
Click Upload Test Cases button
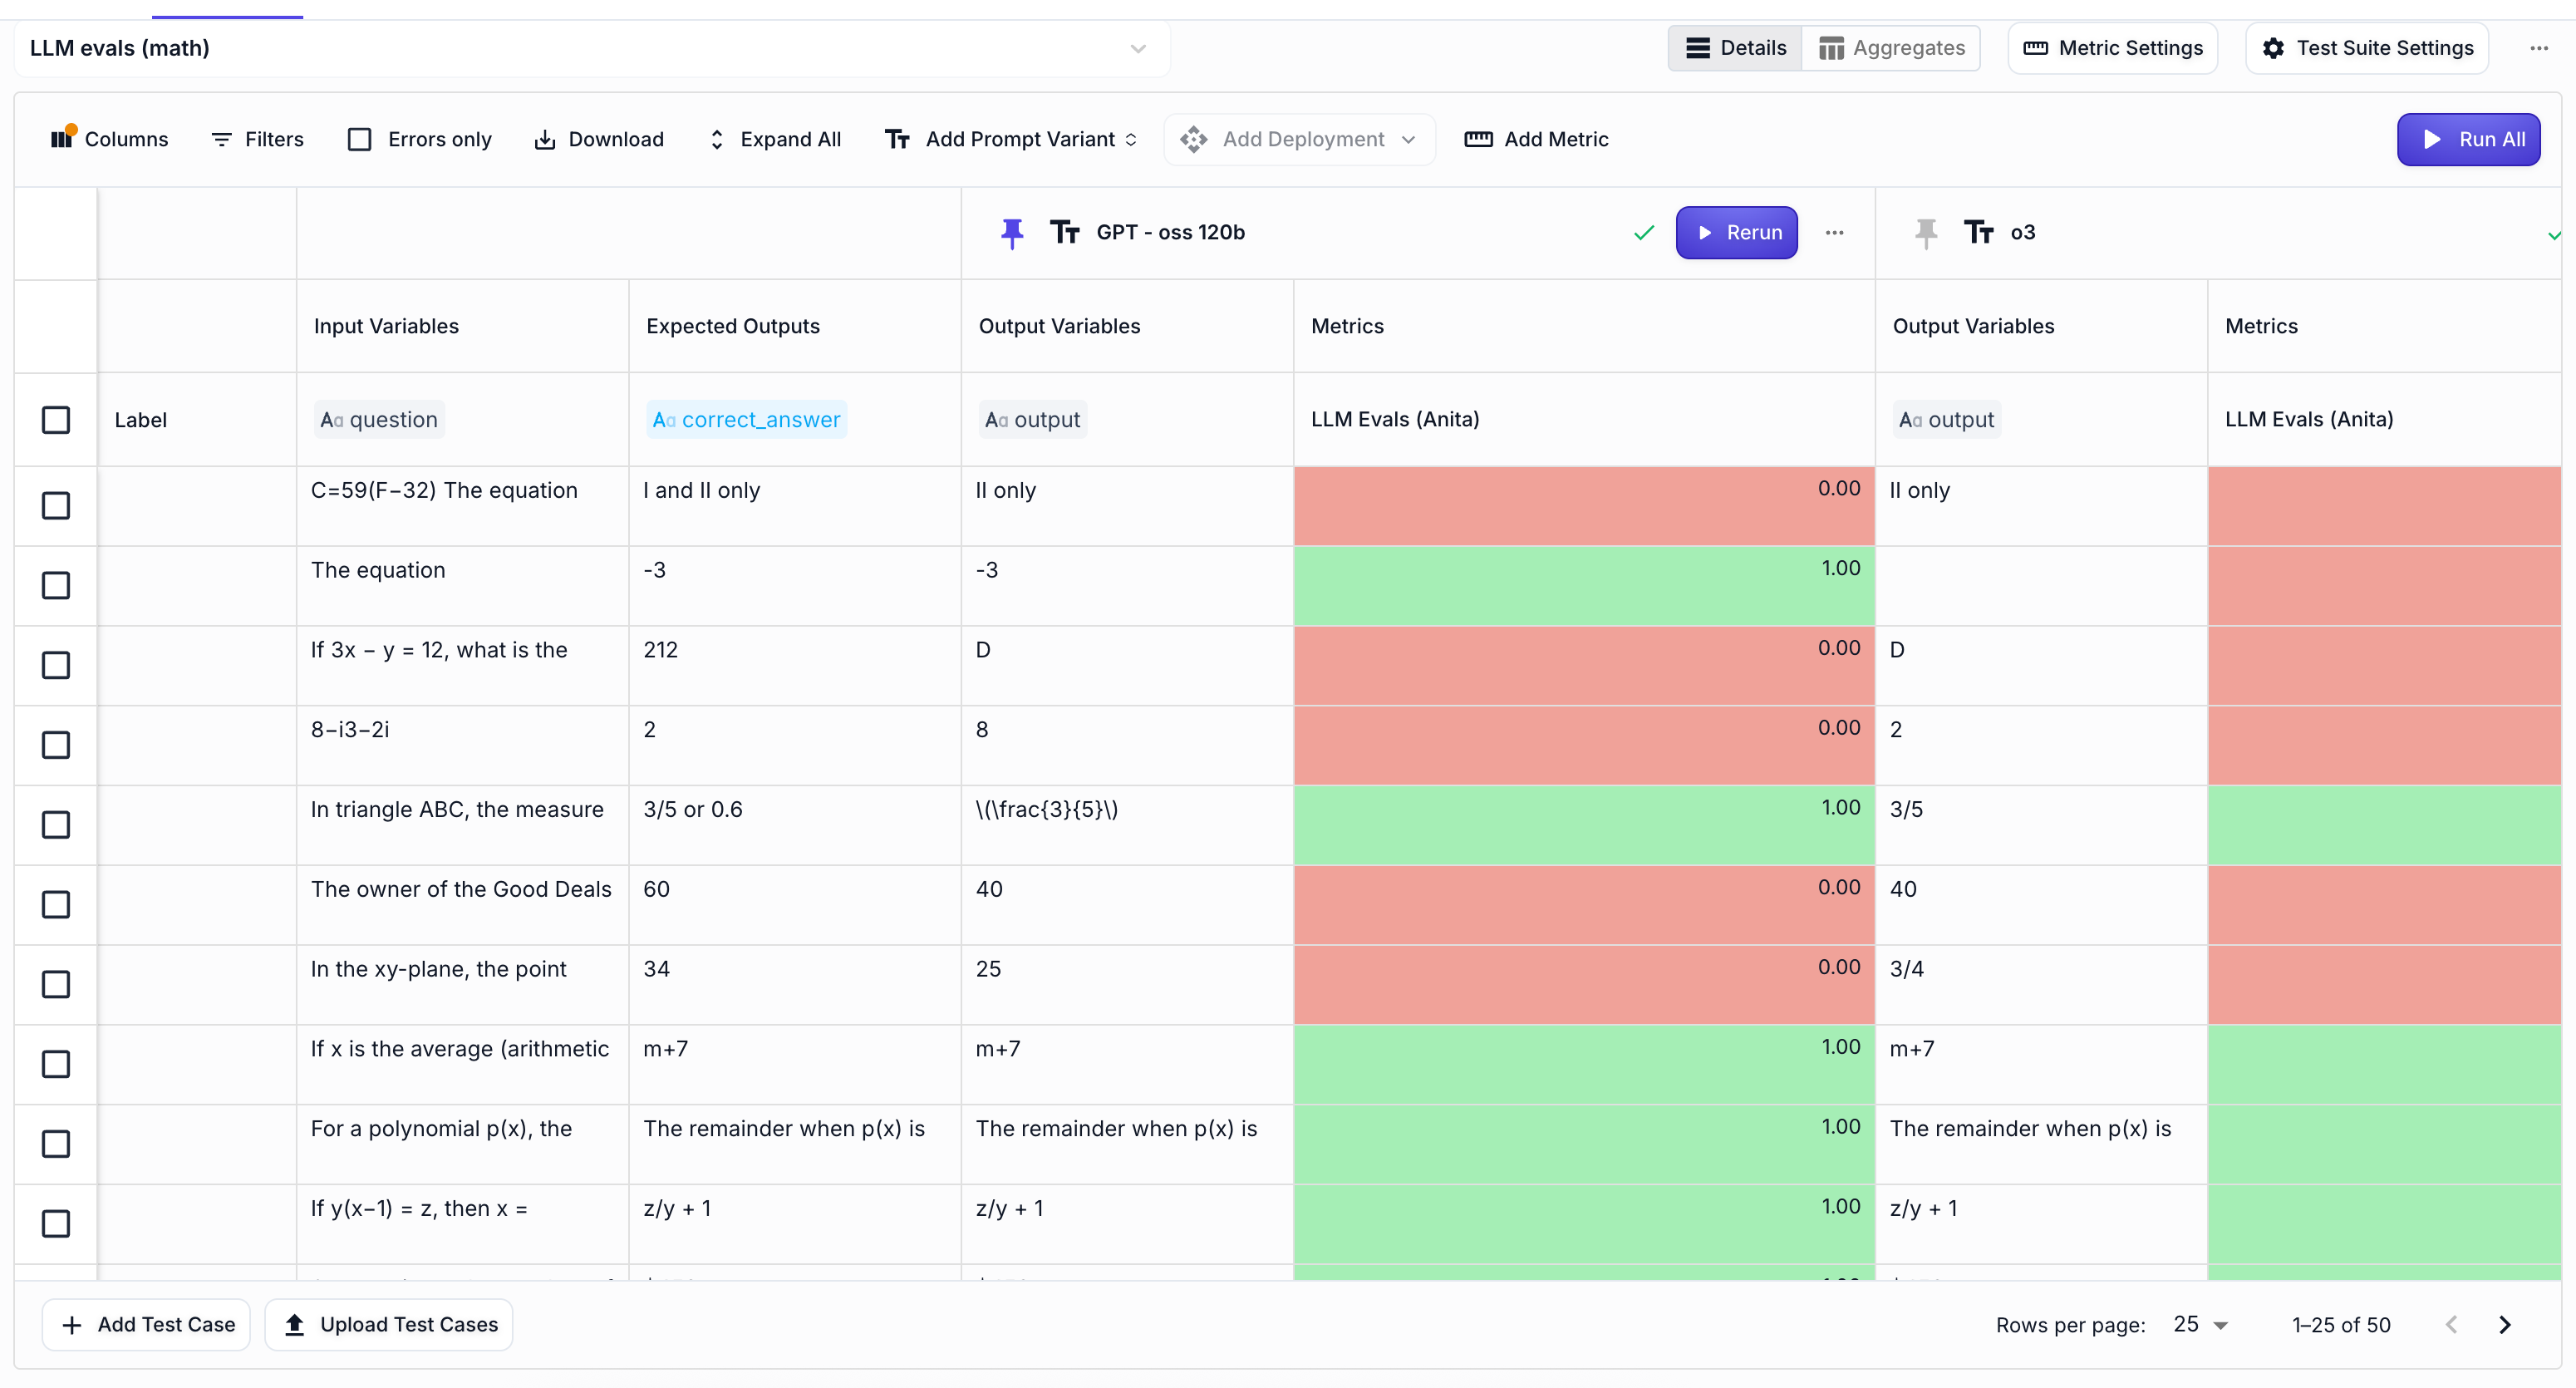coord(389,1325)
